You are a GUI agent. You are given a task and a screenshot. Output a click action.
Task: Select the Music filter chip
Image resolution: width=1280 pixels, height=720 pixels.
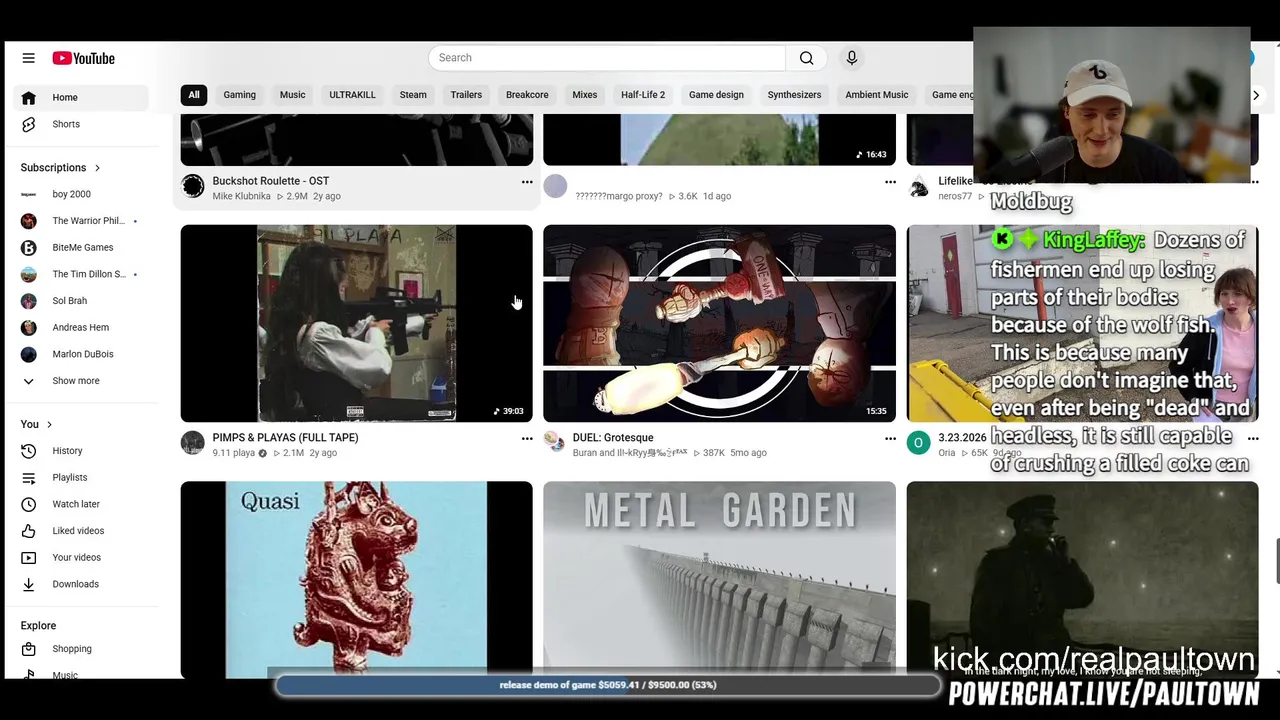pyautogui.click(x=292, y=95)
